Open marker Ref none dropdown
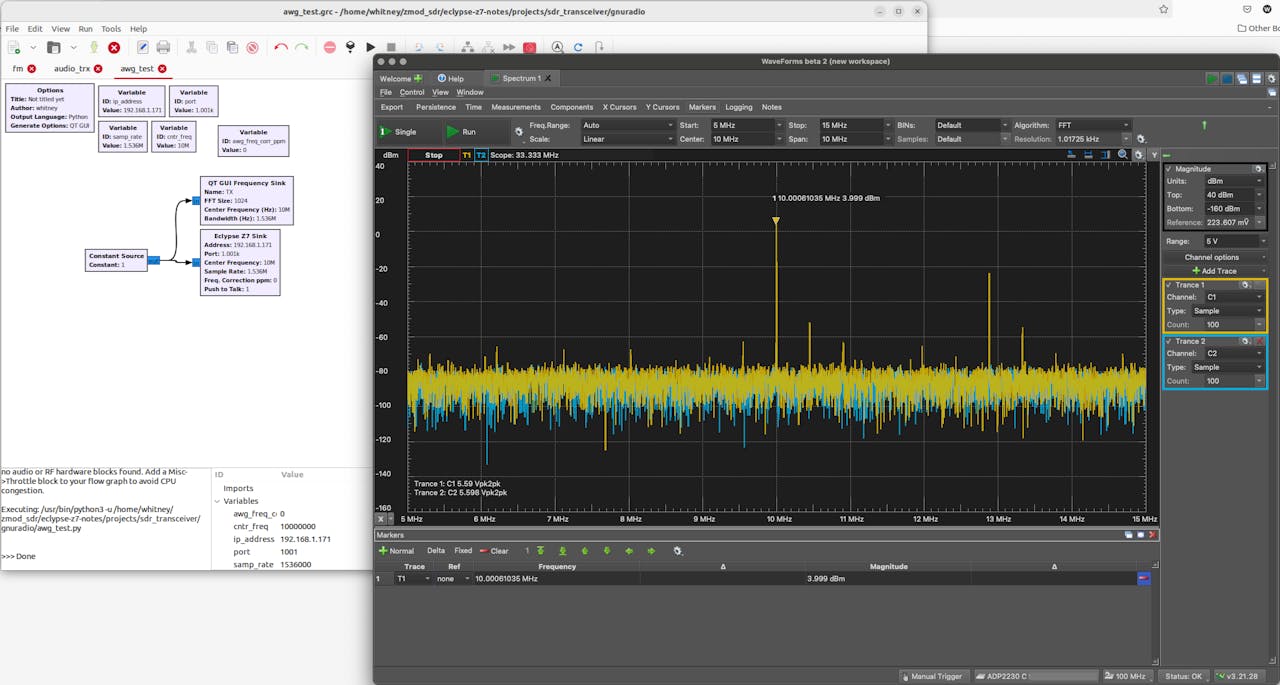1280x685 pixels. tap(453, 578)
